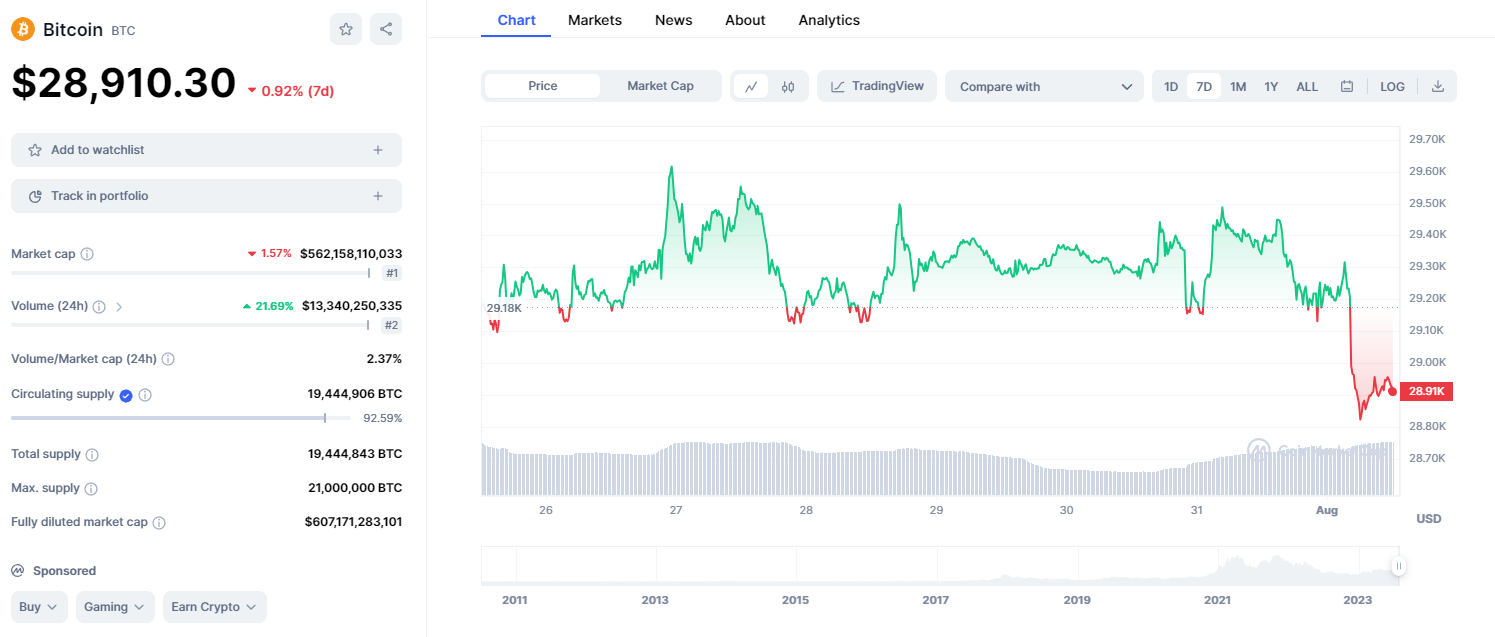Open the News tab

point(674,20)
